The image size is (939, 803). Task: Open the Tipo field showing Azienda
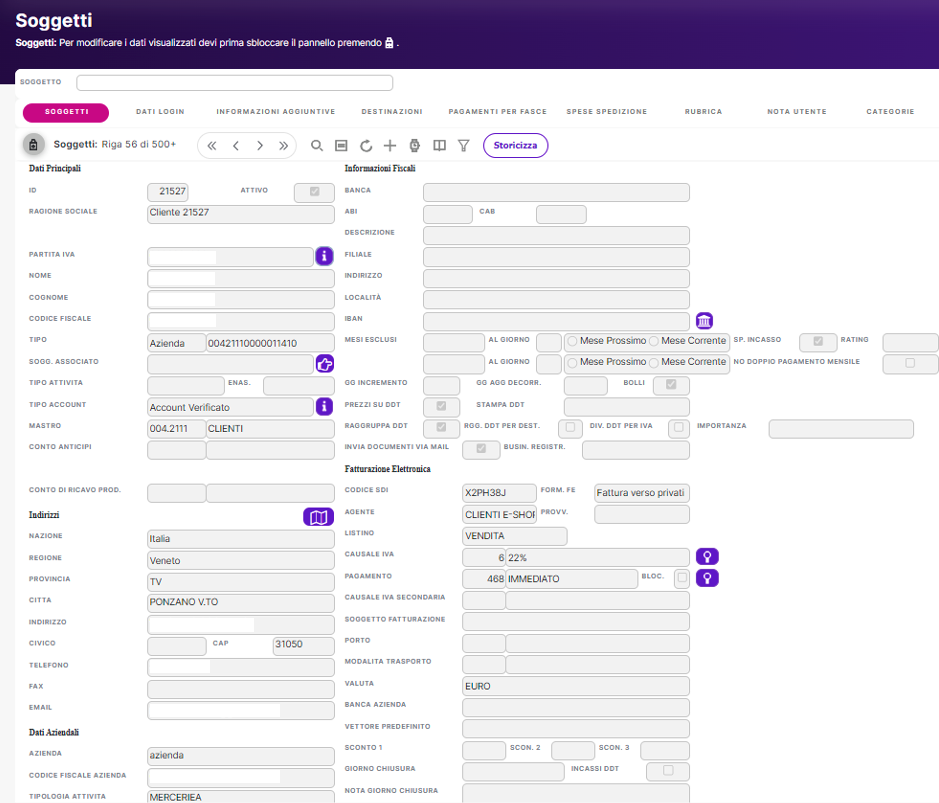point(176,343)
